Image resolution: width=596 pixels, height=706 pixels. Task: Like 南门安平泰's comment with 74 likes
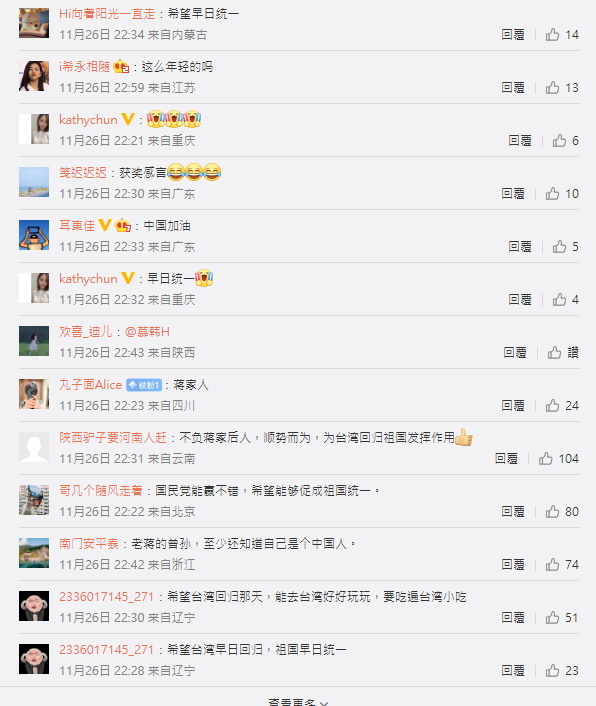[562, 565]
